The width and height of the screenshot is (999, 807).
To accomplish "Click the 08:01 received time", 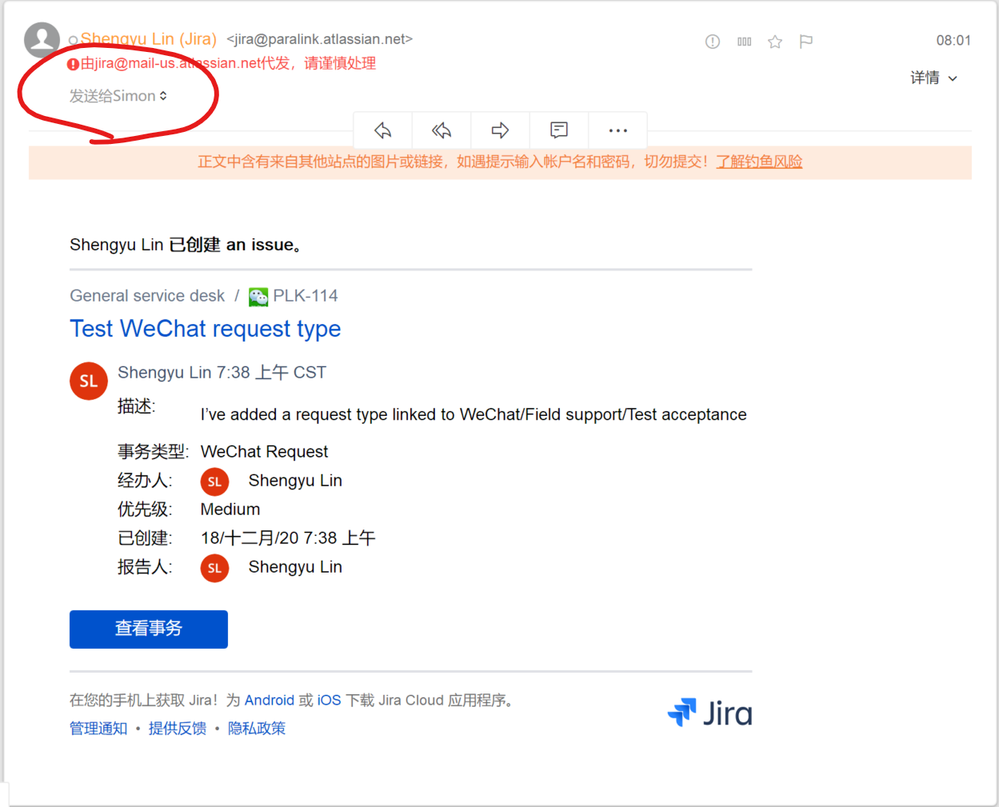I will (953, 41).
